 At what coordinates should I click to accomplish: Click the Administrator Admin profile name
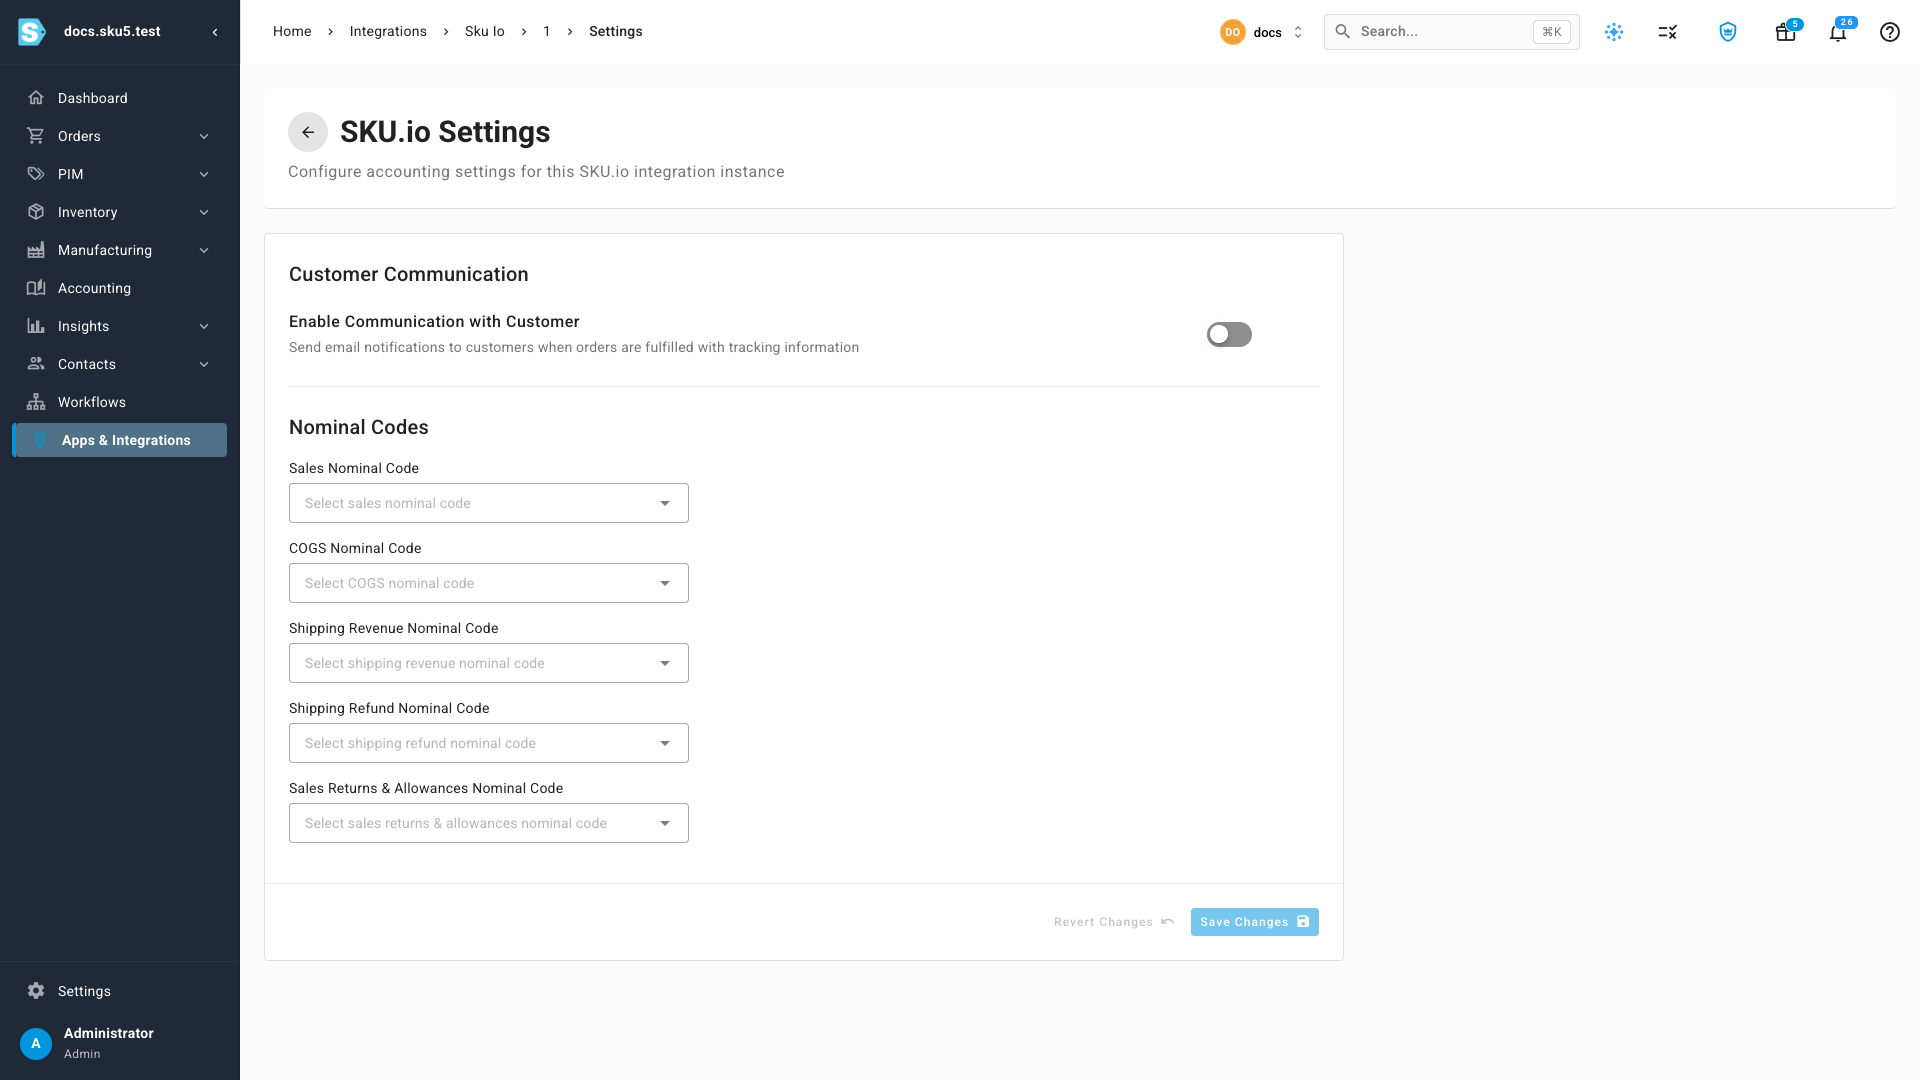click(x=109, y=1043)
